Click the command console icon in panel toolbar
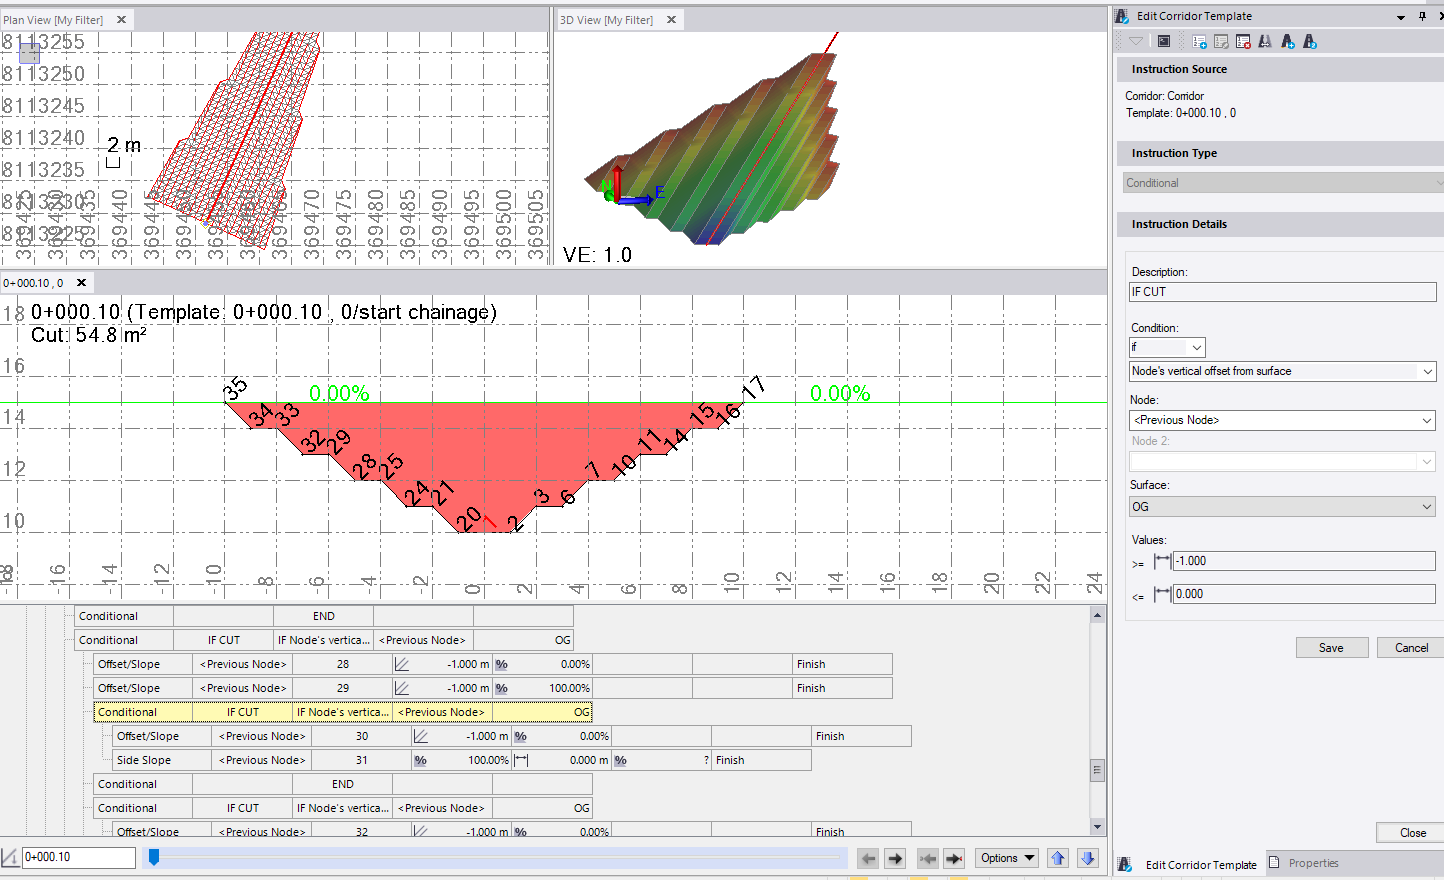Image resolution: width=1444 pixels, height=880 pixels. pos(1164,41)
